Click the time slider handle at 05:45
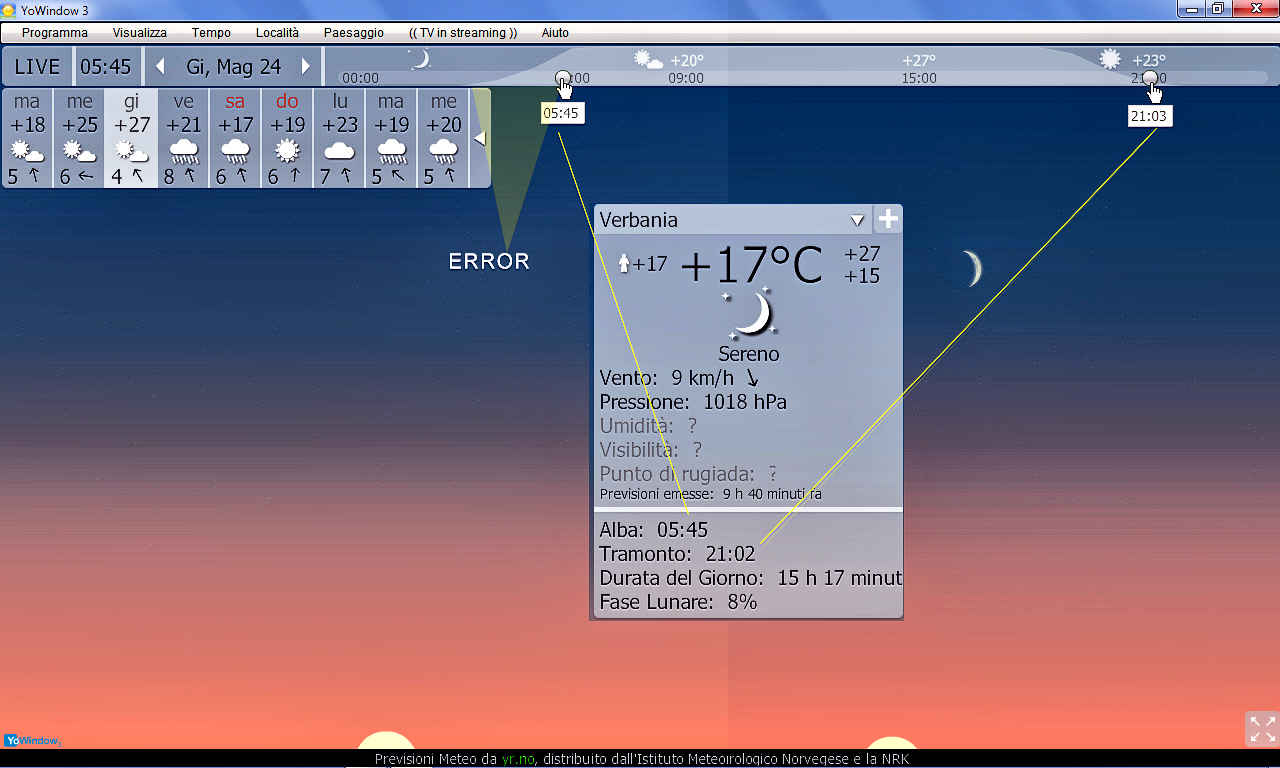 [563, 78]
